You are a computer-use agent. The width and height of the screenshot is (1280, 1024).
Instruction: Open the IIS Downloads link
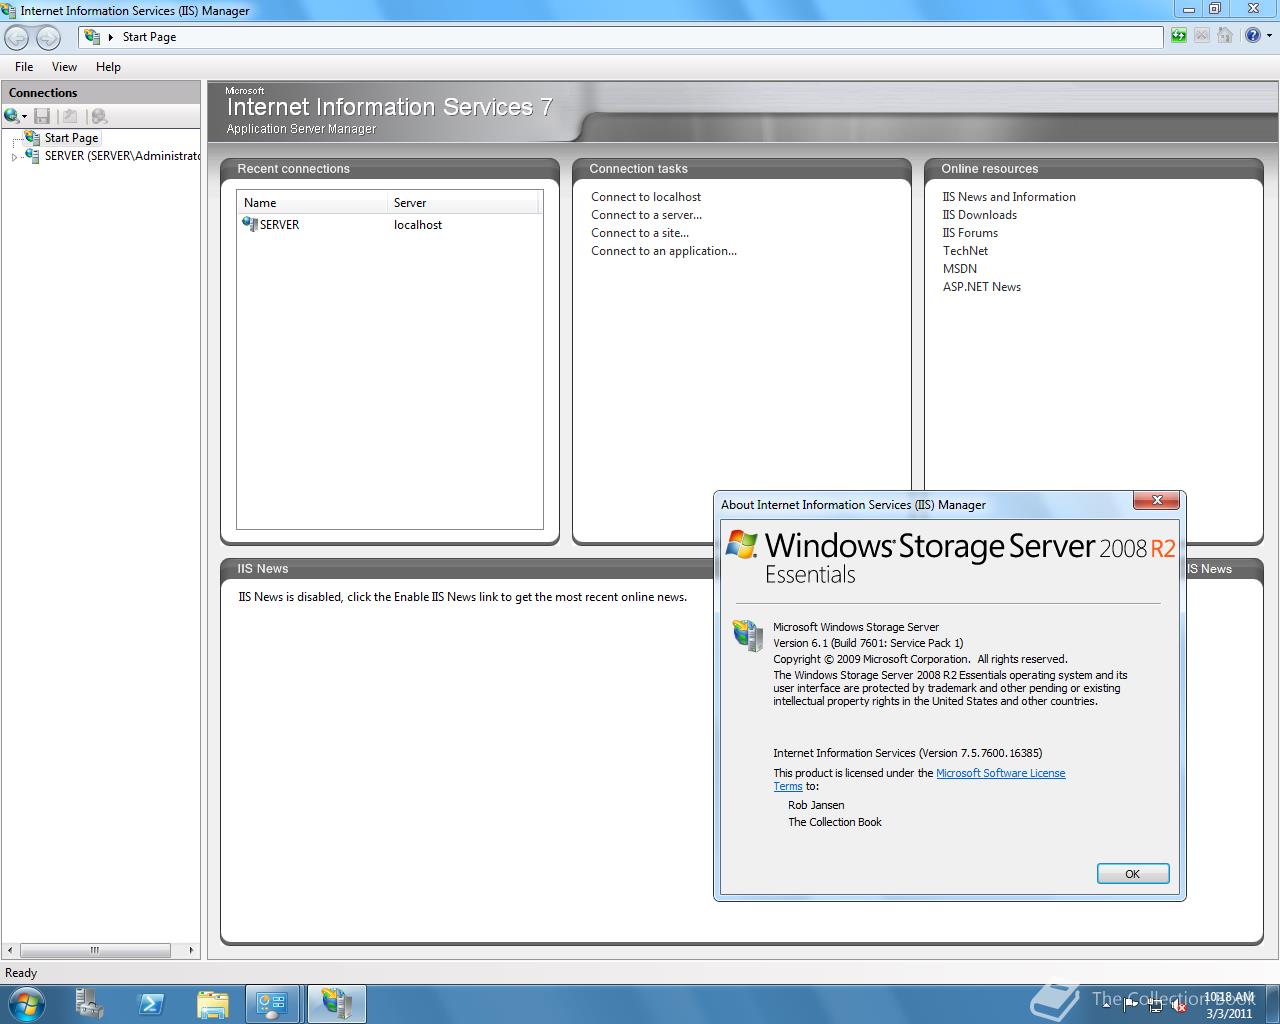click(x=980, y=215)
